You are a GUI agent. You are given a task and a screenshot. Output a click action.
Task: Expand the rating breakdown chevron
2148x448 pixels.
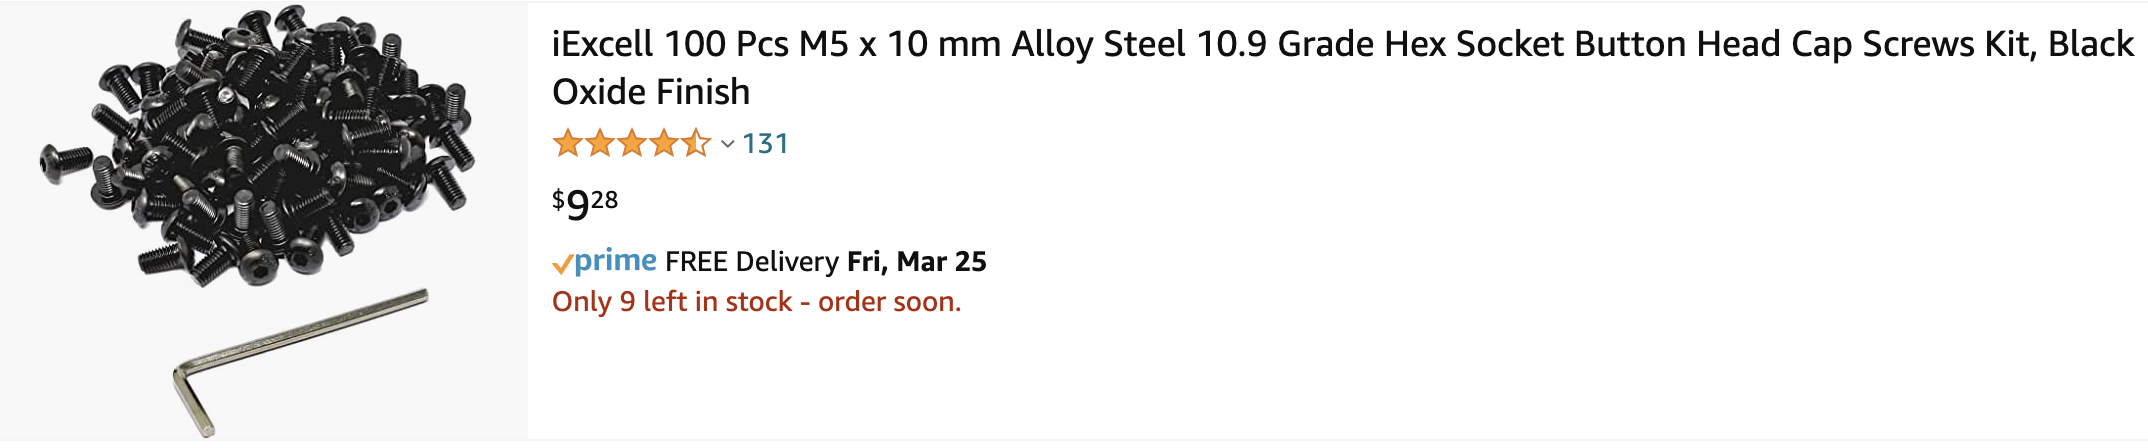[727, 145]
